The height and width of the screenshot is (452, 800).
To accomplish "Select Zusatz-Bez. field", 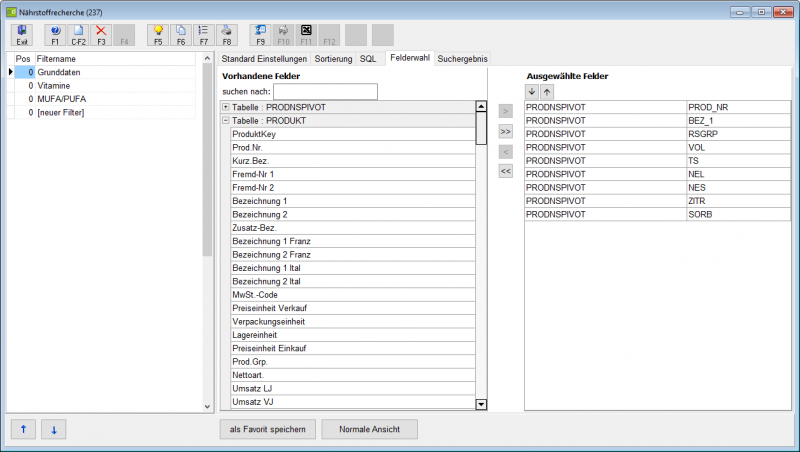I will click(353, 228).
